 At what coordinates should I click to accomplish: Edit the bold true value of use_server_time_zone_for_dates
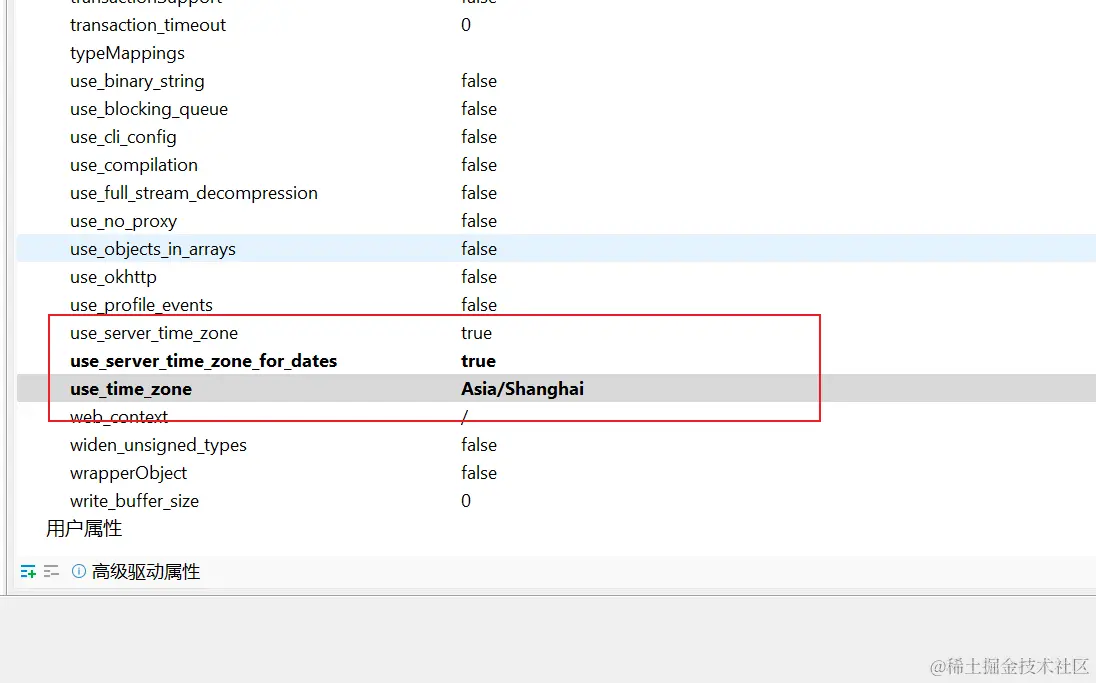click(478, 361)
